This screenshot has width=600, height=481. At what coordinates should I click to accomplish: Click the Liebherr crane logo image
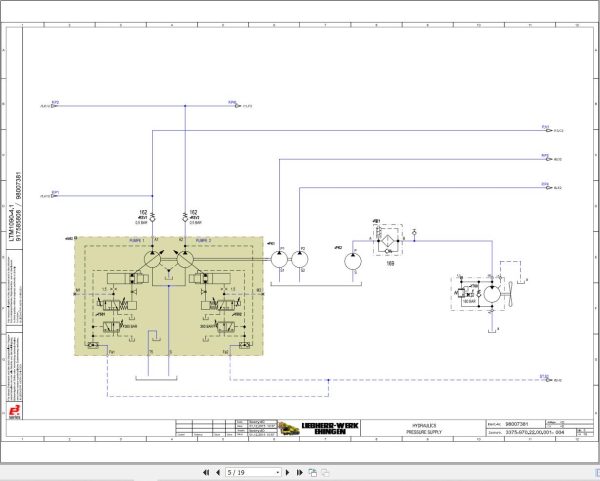coord(289,428)
